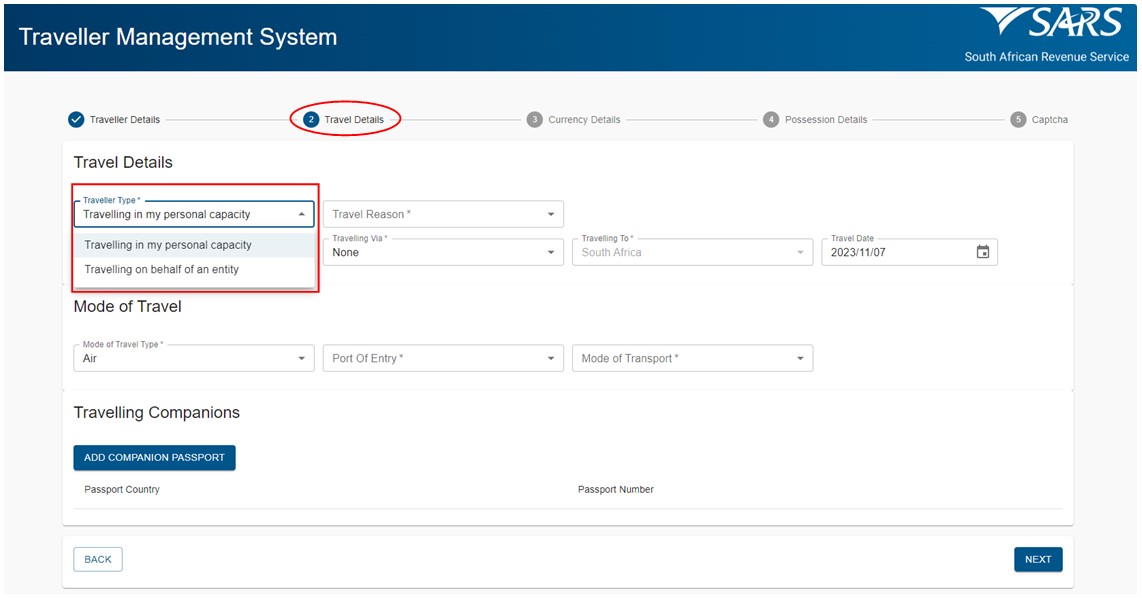Screen dimensions: 1142x598
Task: Expand the Travelling Via dropdown
Action: coord(443,252)
